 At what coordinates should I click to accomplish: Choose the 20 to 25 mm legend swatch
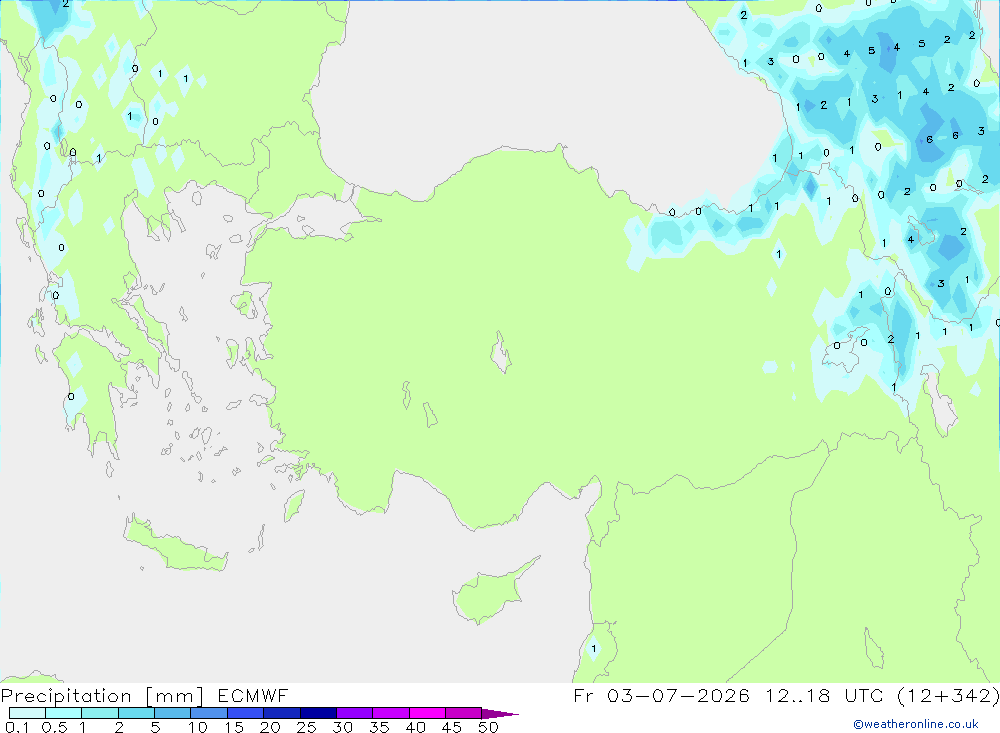click(x=282, y=713)
